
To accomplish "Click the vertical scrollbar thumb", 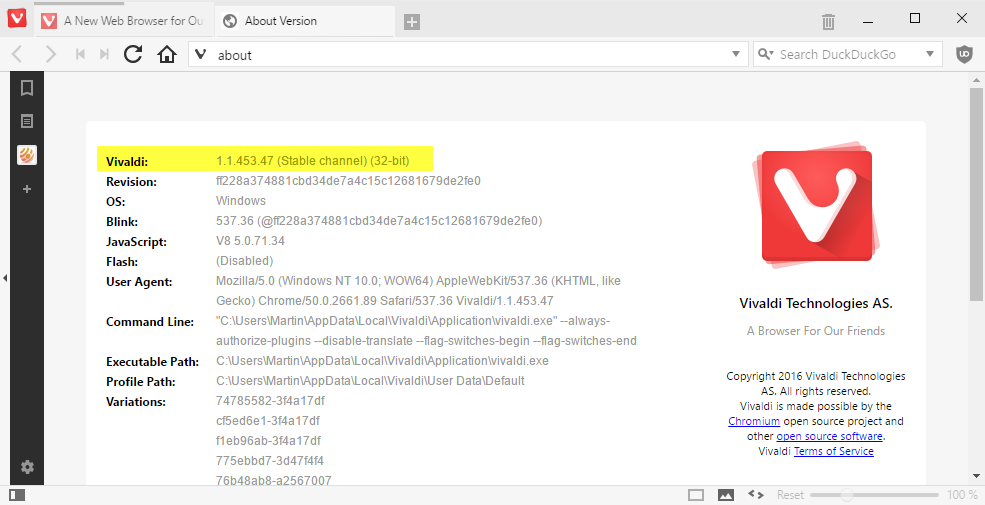I will [x=976, y=195].
